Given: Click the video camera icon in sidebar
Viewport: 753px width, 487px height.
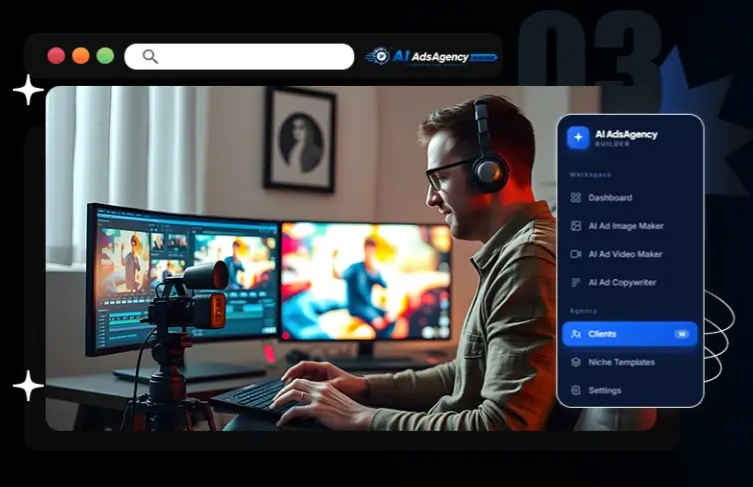Looking at the screenshot, I should click(576, 254).
